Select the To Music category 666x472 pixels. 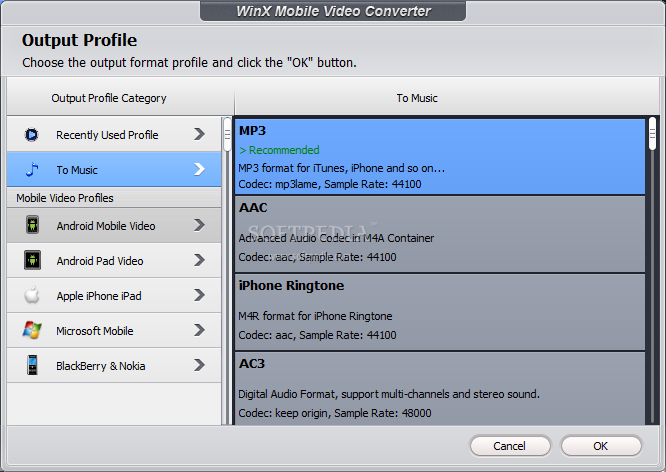click(x=114, y=170)
